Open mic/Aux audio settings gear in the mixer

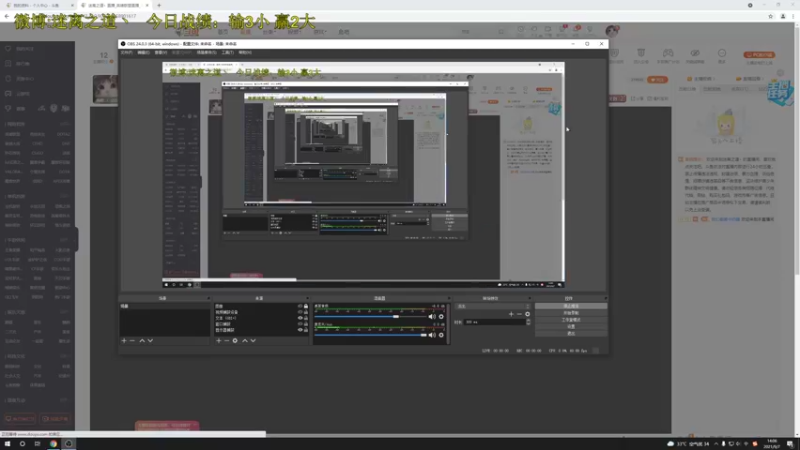[441, 335]
